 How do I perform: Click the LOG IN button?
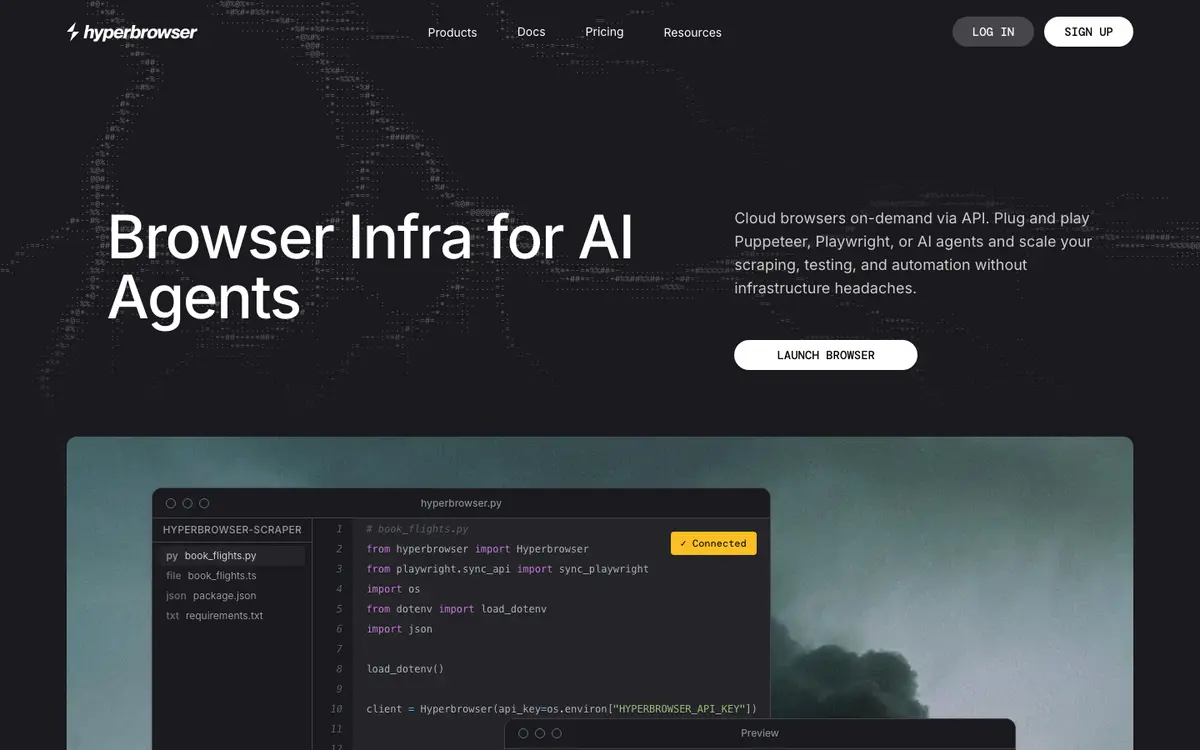pos(993,32)
